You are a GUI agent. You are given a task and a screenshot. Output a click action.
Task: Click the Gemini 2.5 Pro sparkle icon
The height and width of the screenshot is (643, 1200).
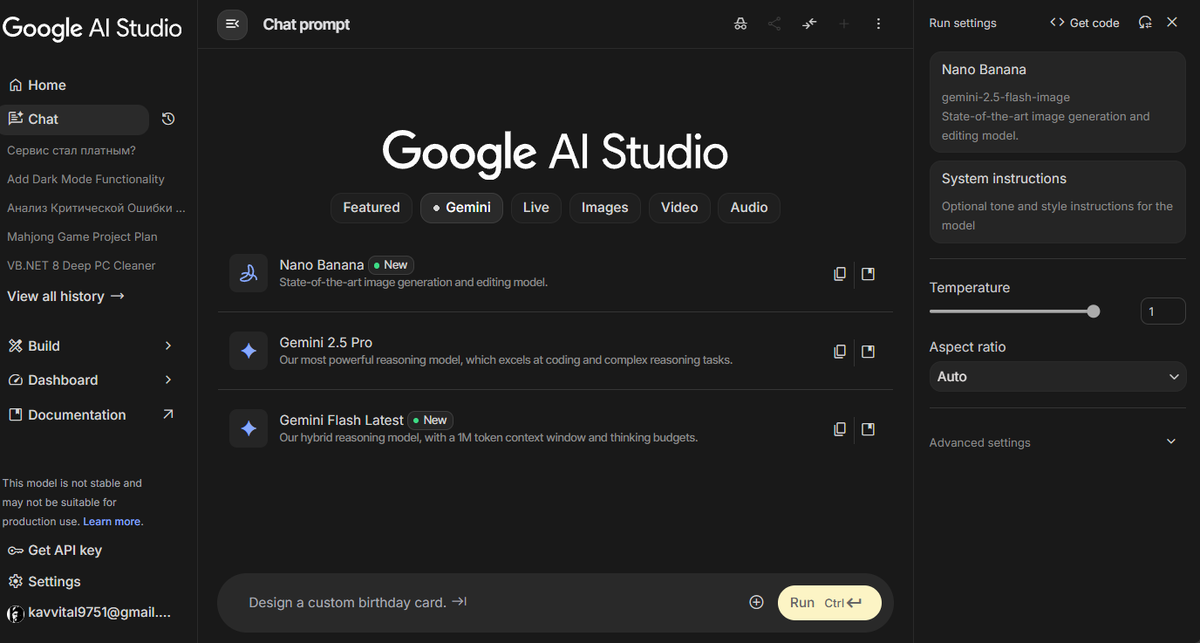pyautogui.click(x=248, y=351)
